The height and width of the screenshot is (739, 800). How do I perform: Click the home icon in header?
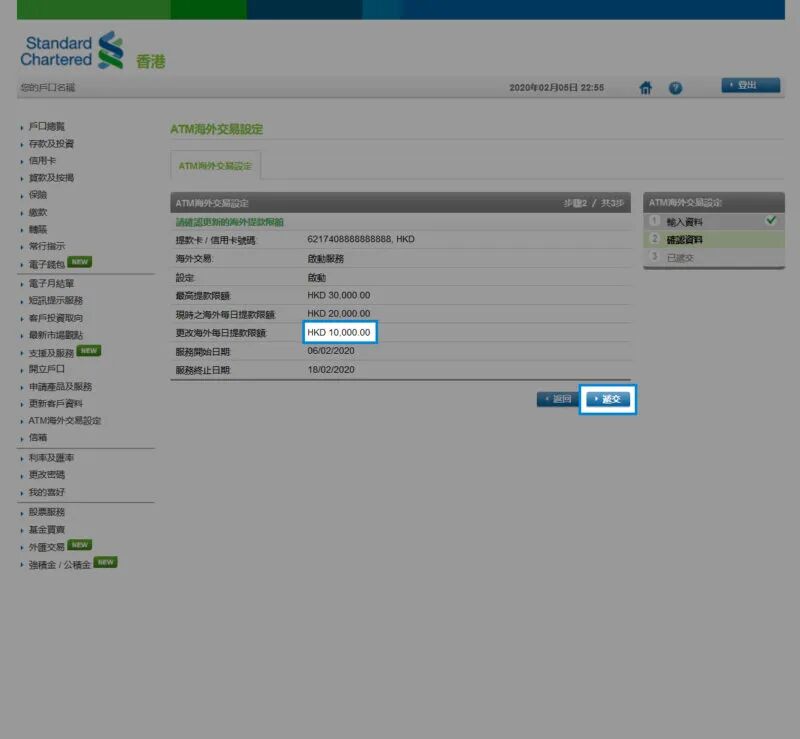pos(646,88)
